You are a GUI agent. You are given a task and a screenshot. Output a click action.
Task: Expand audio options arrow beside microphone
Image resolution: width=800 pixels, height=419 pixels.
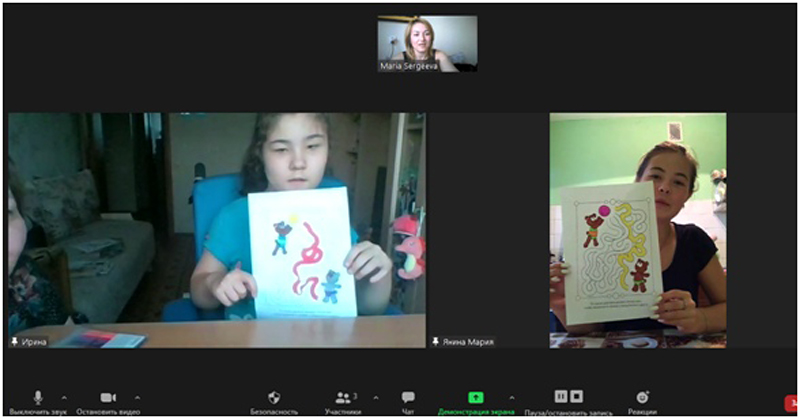(x=65, y=397)
